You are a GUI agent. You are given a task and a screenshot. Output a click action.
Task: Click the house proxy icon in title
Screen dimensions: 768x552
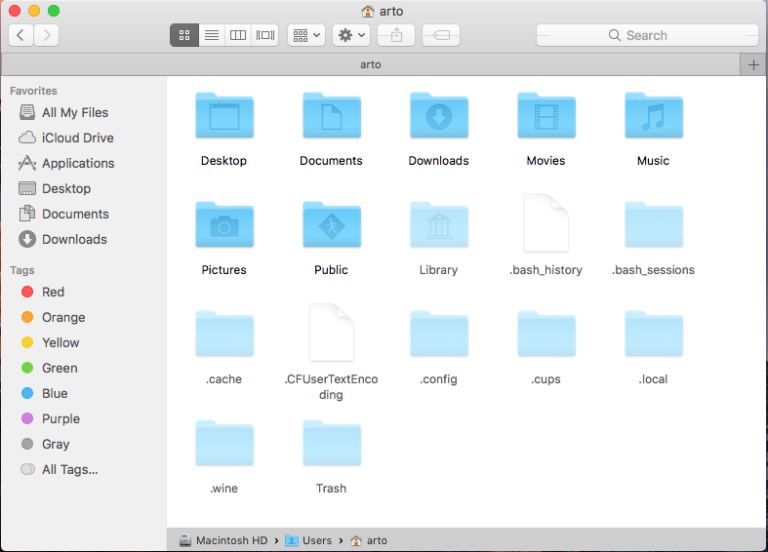(367, 11)
